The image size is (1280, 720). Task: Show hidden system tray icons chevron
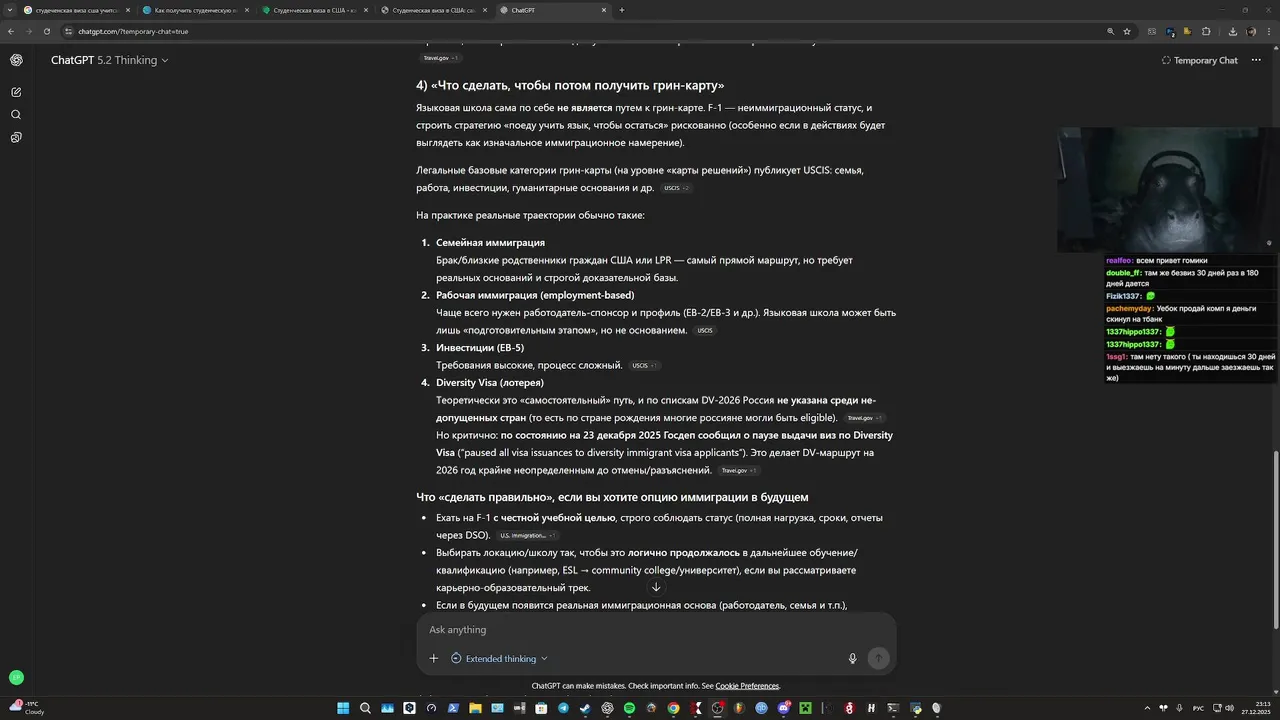(x=1147, y=708)
